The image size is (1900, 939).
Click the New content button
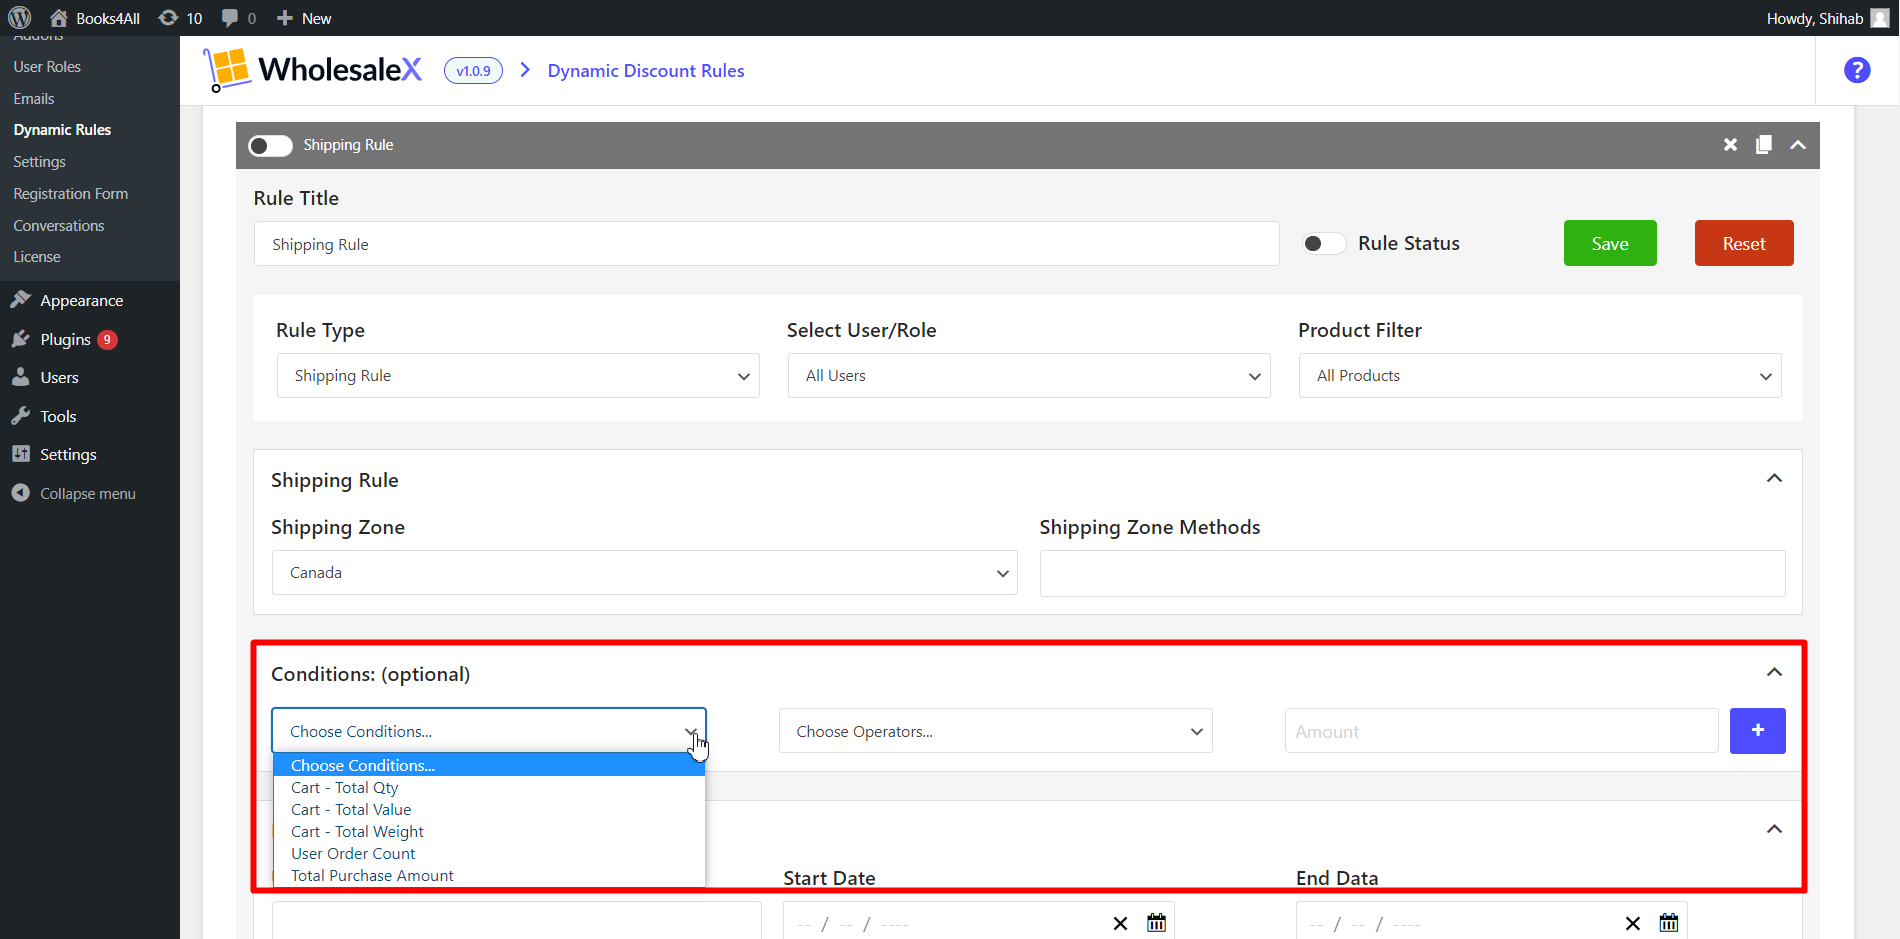coord(304,18)
